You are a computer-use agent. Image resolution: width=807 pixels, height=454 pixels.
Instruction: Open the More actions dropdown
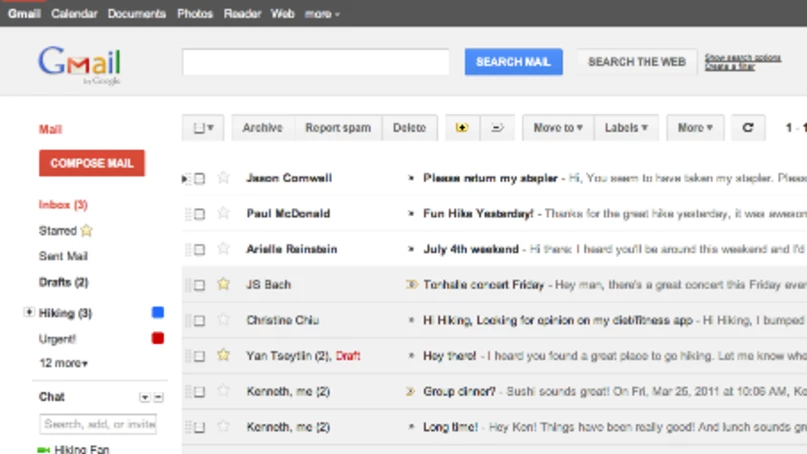[695, 128]
